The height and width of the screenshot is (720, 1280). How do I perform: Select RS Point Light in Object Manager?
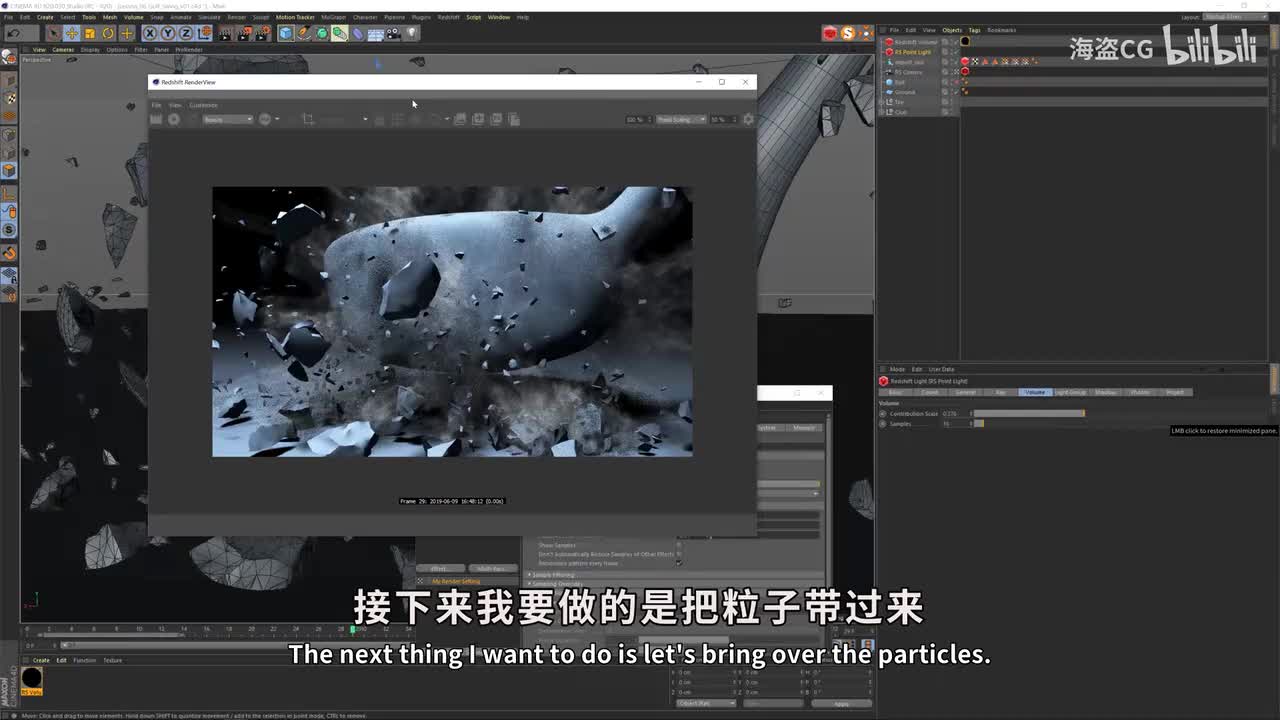coord(912,52)
